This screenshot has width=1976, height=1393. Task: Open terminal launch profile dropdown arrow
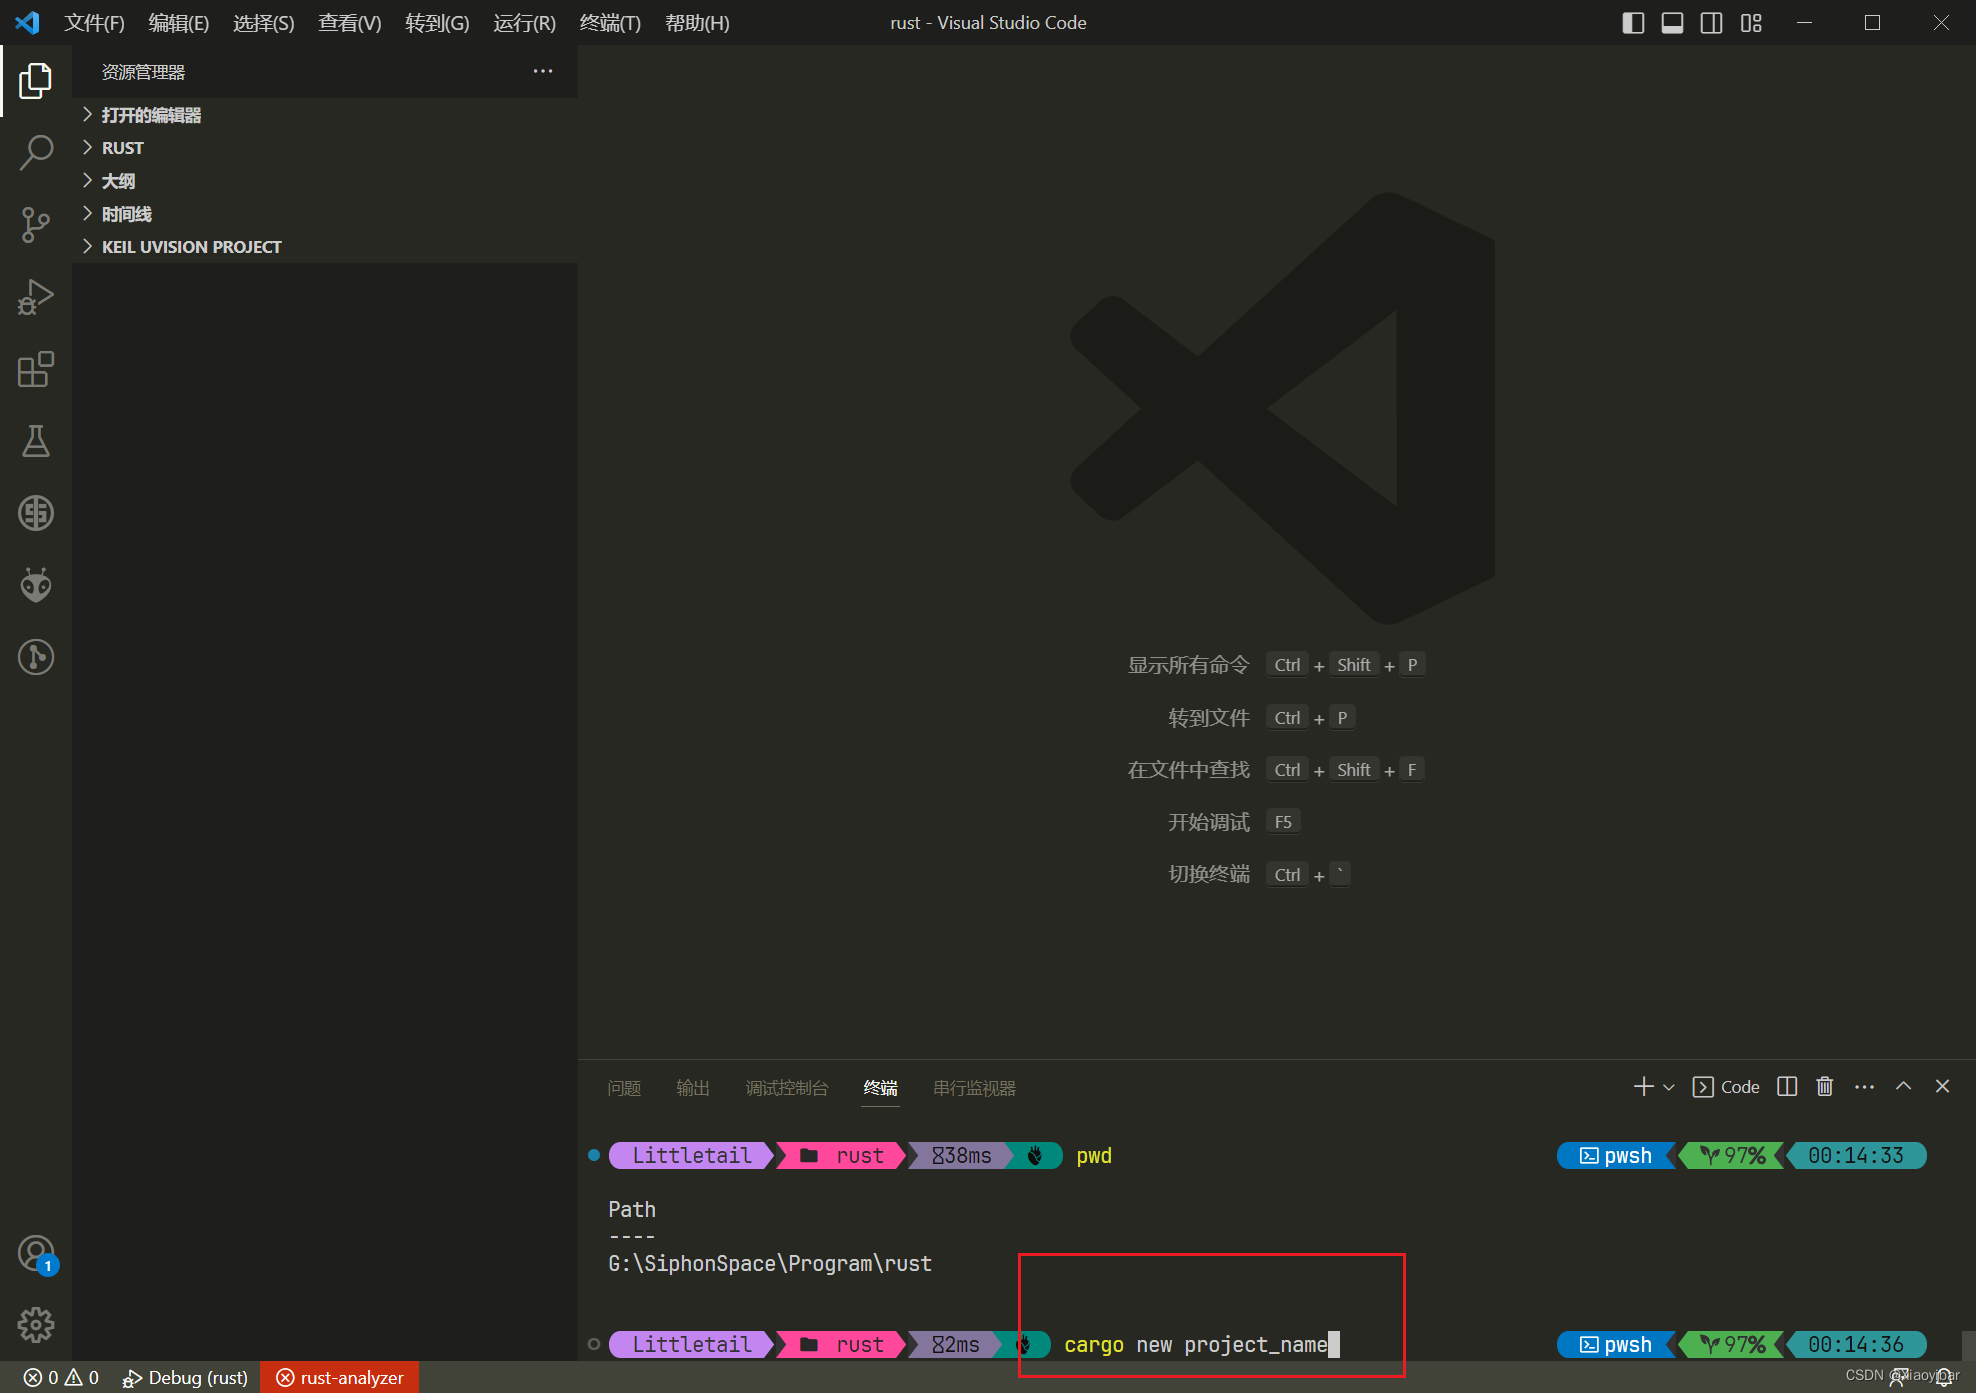[x=1669, y=1087]
